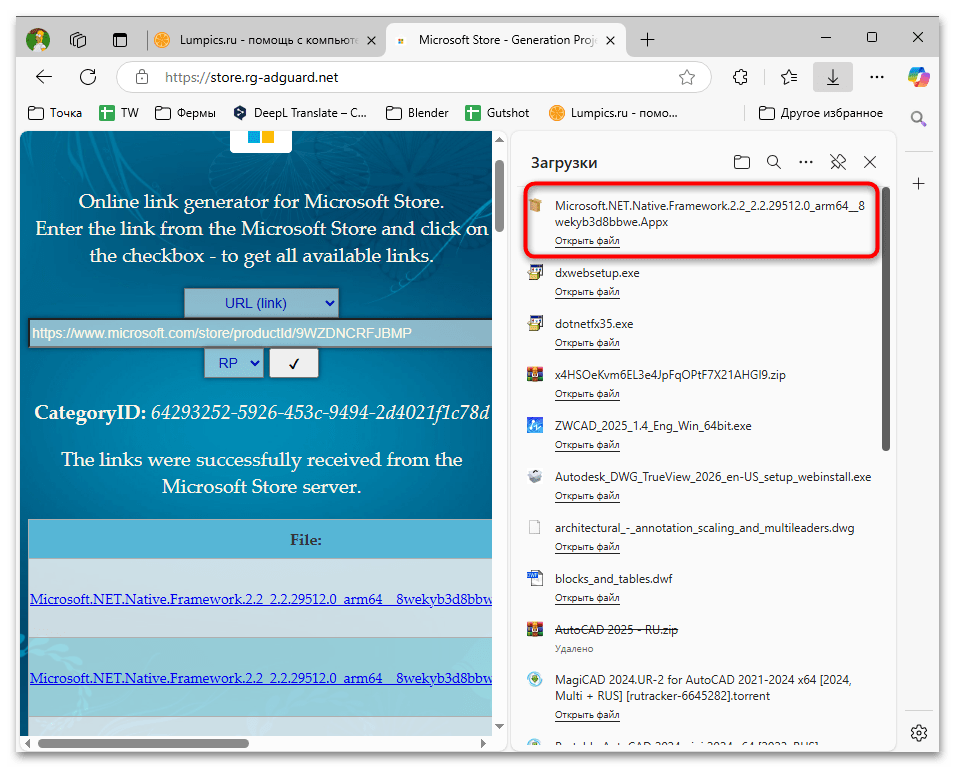Select dxwebsetup.exe download entry name
This screenshot has height=768, width=955.
click(597, 273)
